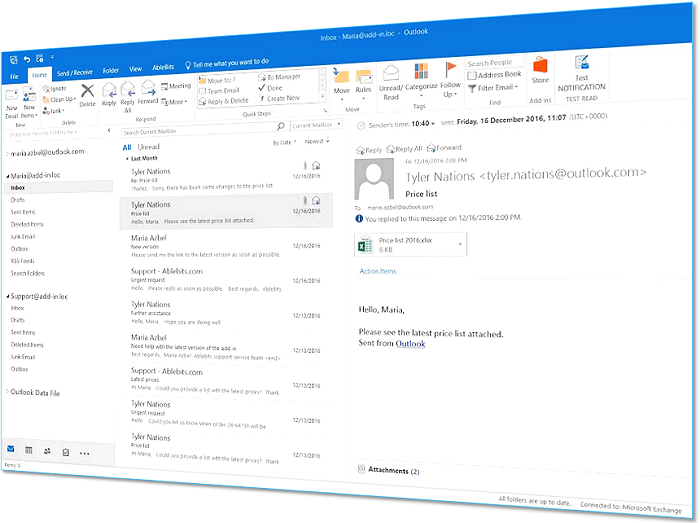Open the By Date sort dropdown
Image resolution: width=700 pixels, height=523 pixels.
tap(285, 143)
